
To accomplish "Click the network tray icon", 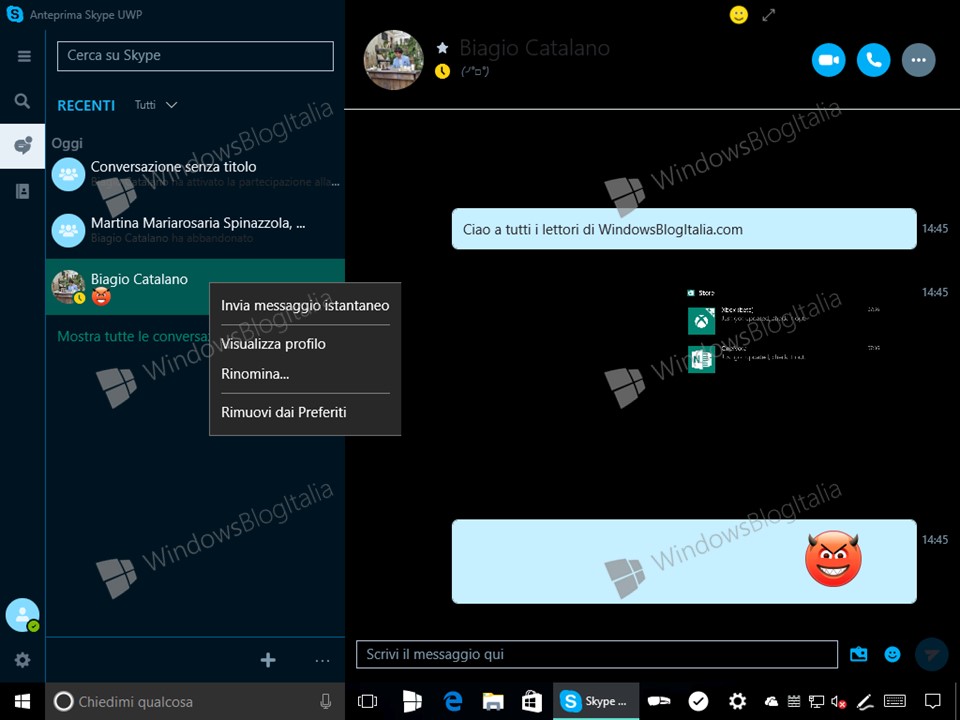I will coord(816,702).
